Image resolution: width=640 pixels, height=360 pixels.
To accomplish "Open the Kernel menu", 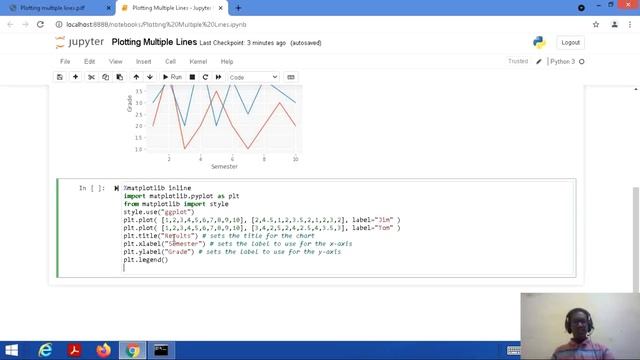I will 198,62.
